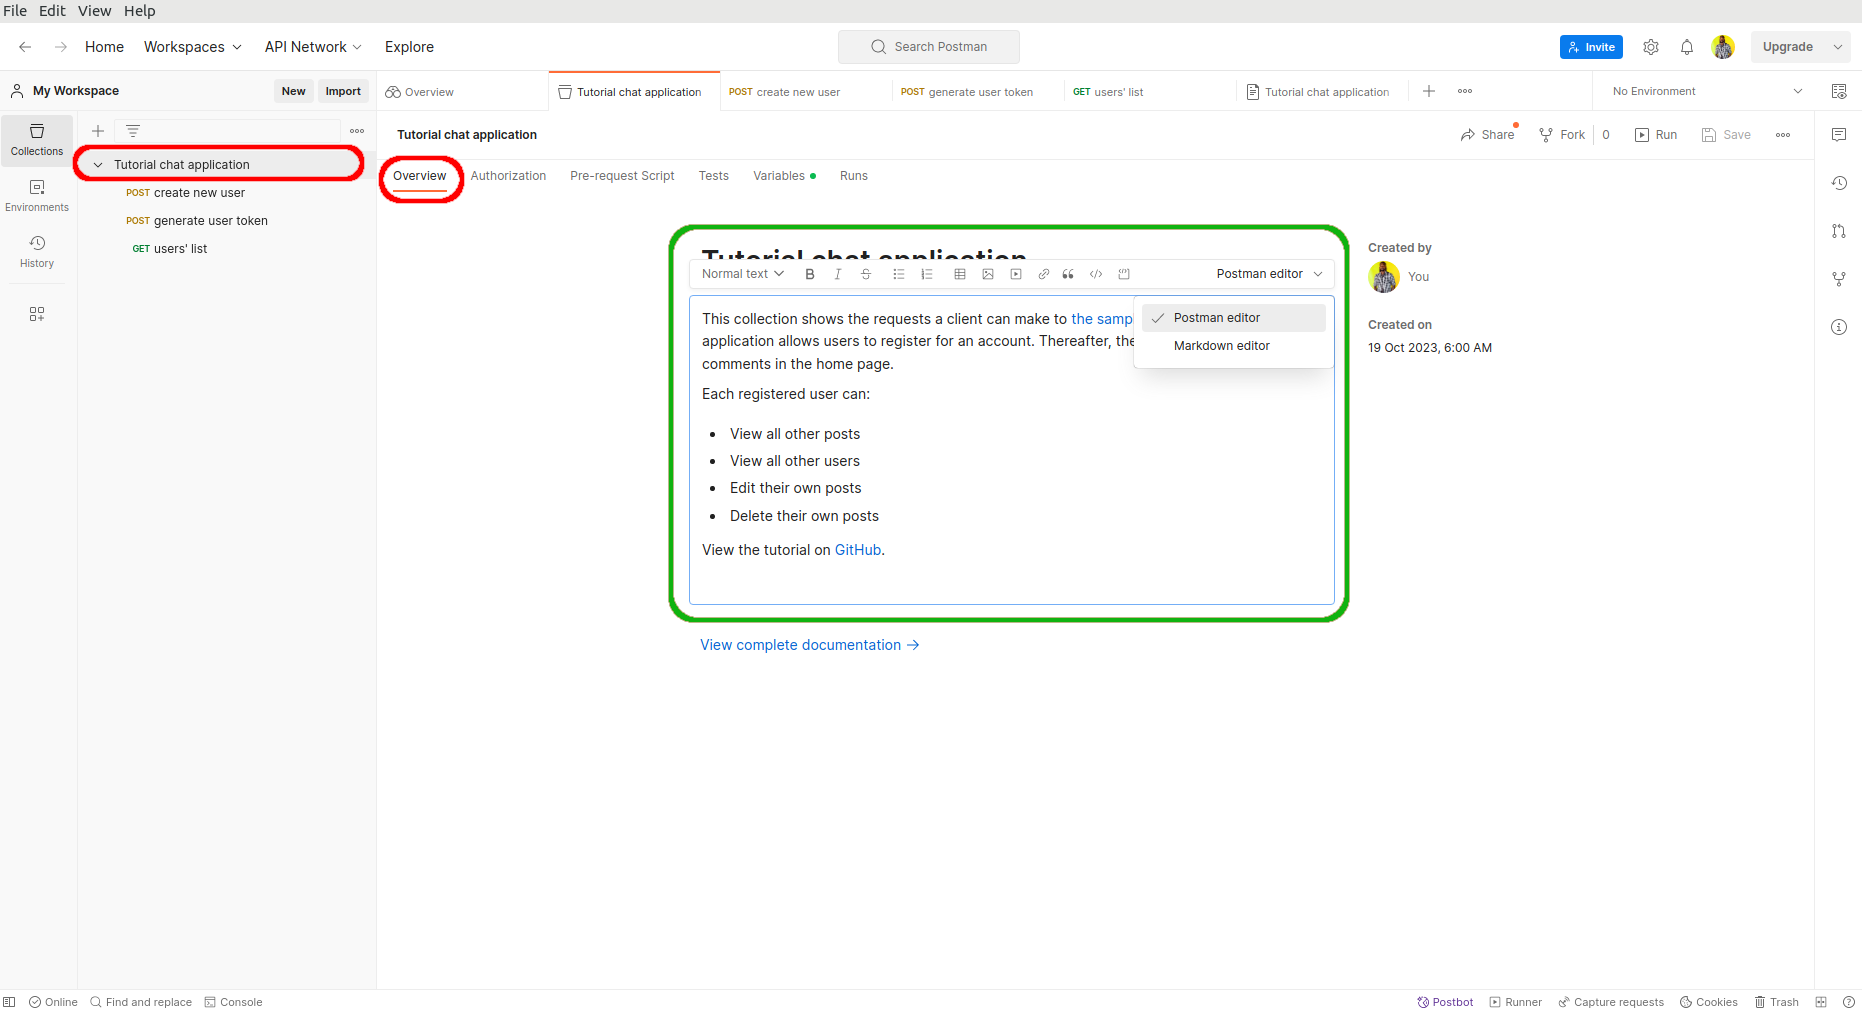This screenshot has width=1862, height=1013.
Task: Open the Edit menu
Action: tap(52, 11)
